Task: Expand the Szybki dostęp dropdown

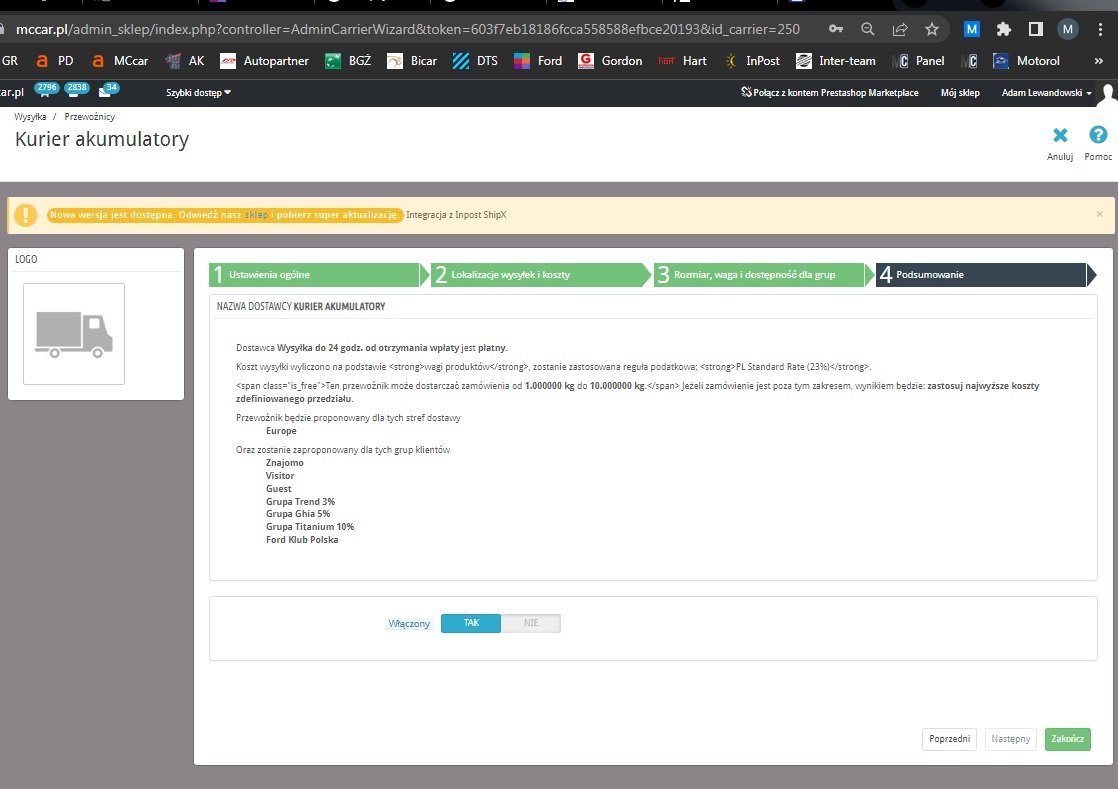Action: 198,93
